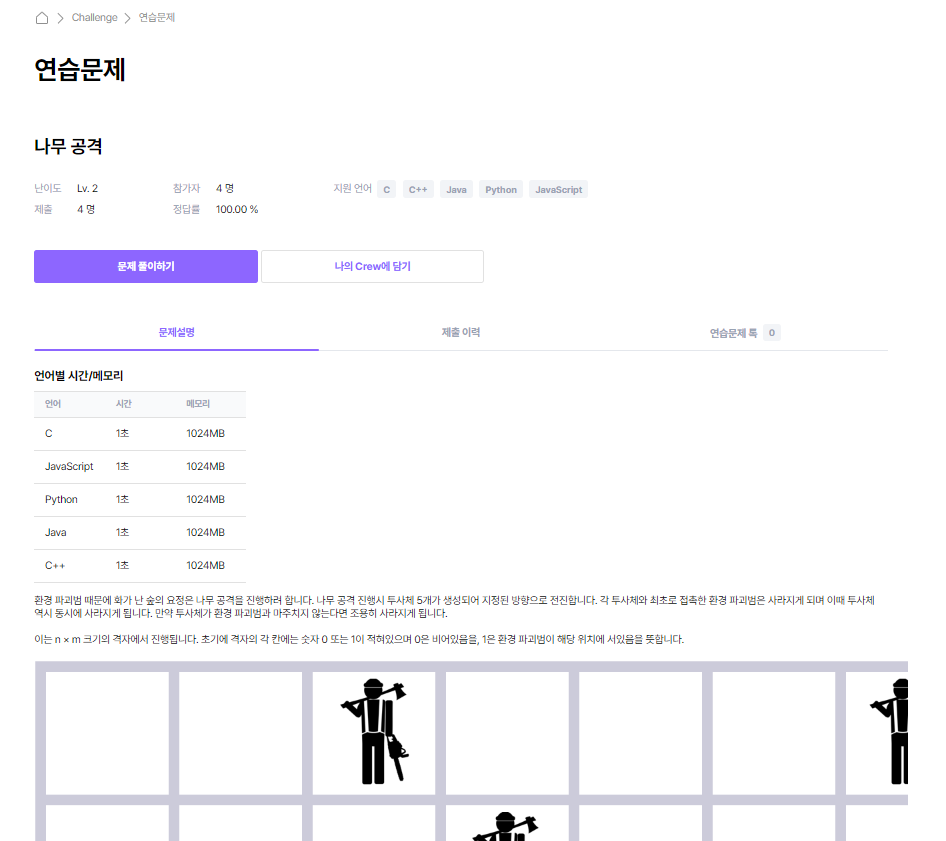
Task: Click the 언어 column header
Action: (53, 404)
